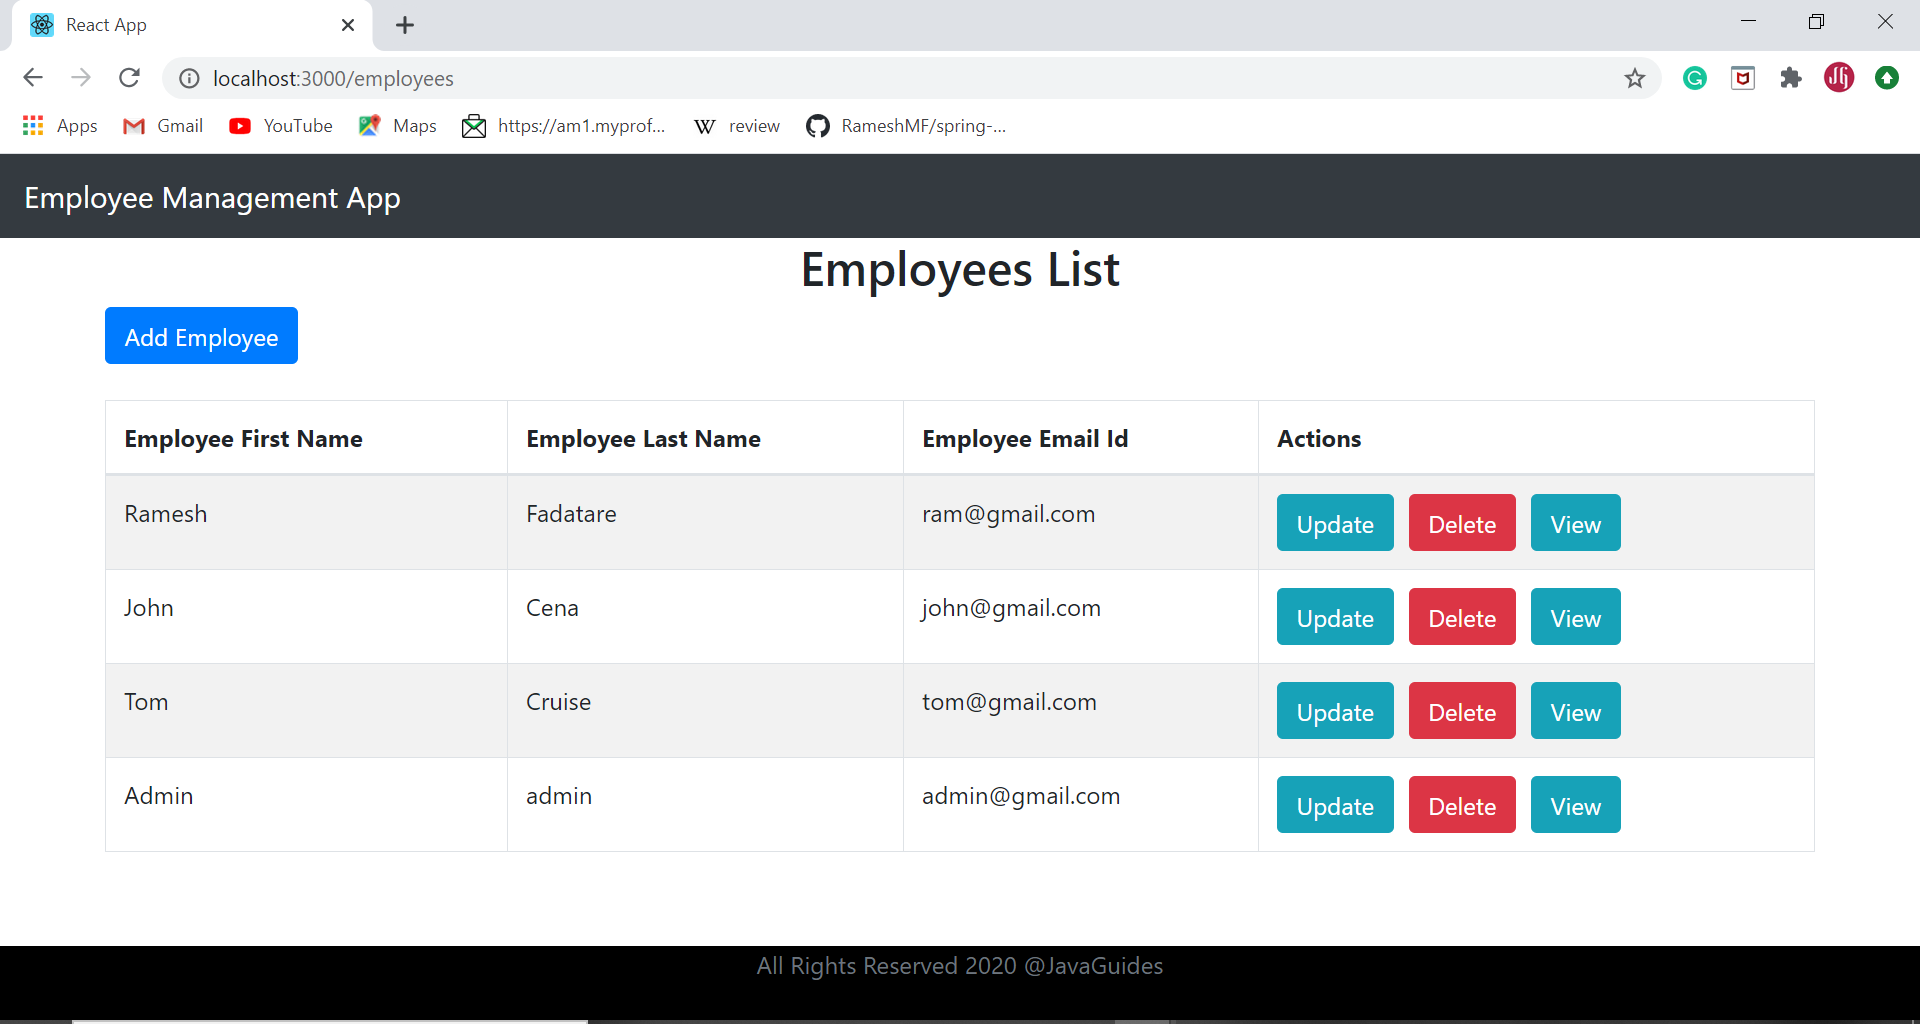1920x1024 pixels.
Task: Delete the Tom employee row
Action: tap(1462, 711)
